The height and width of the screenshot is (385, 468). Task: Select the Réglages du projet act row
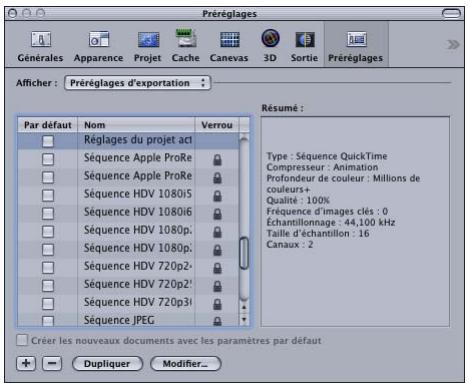pos(128,141)
